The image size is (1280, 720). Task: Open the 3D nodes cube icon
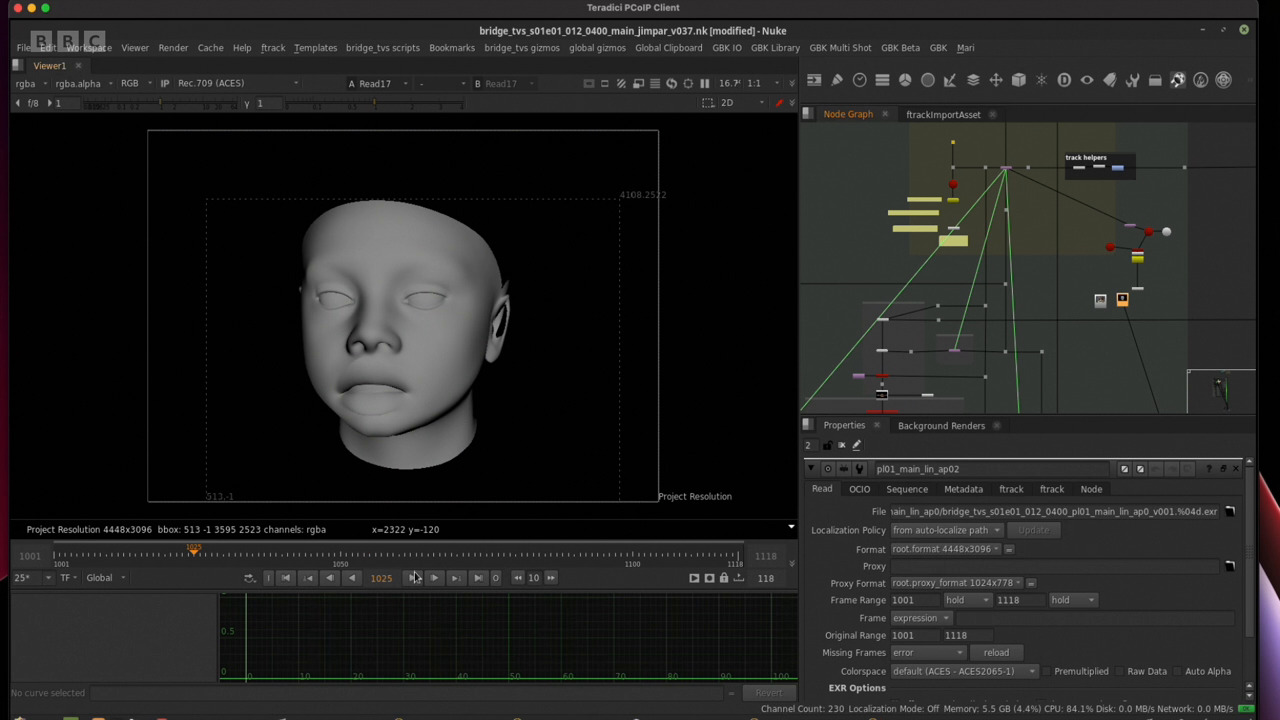(1019, 80)
